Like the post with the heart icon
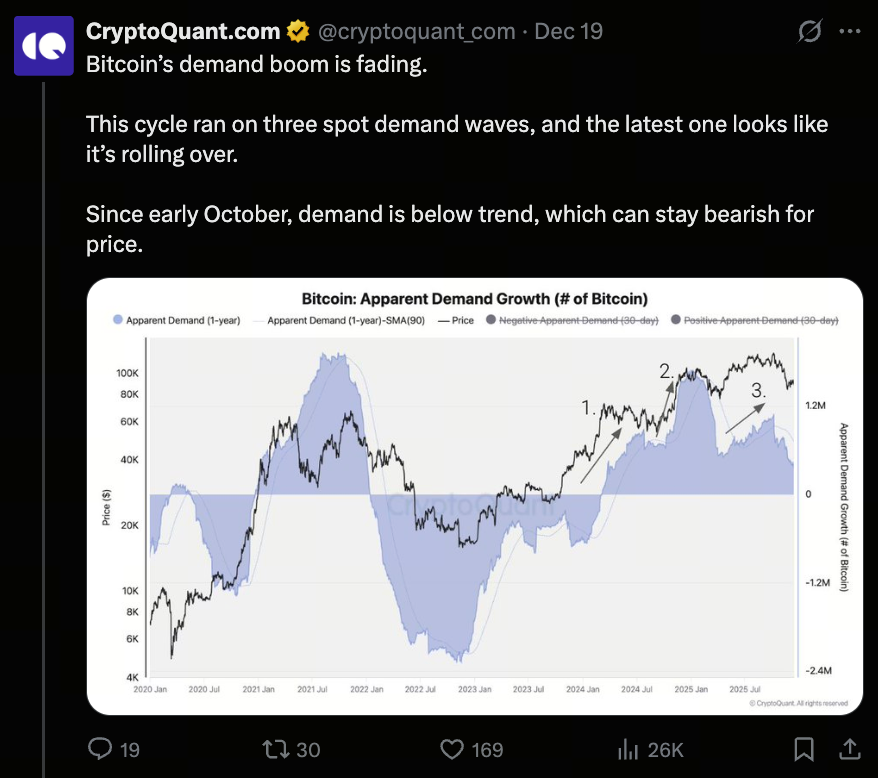The image size is (878, 778). (454, 749)
